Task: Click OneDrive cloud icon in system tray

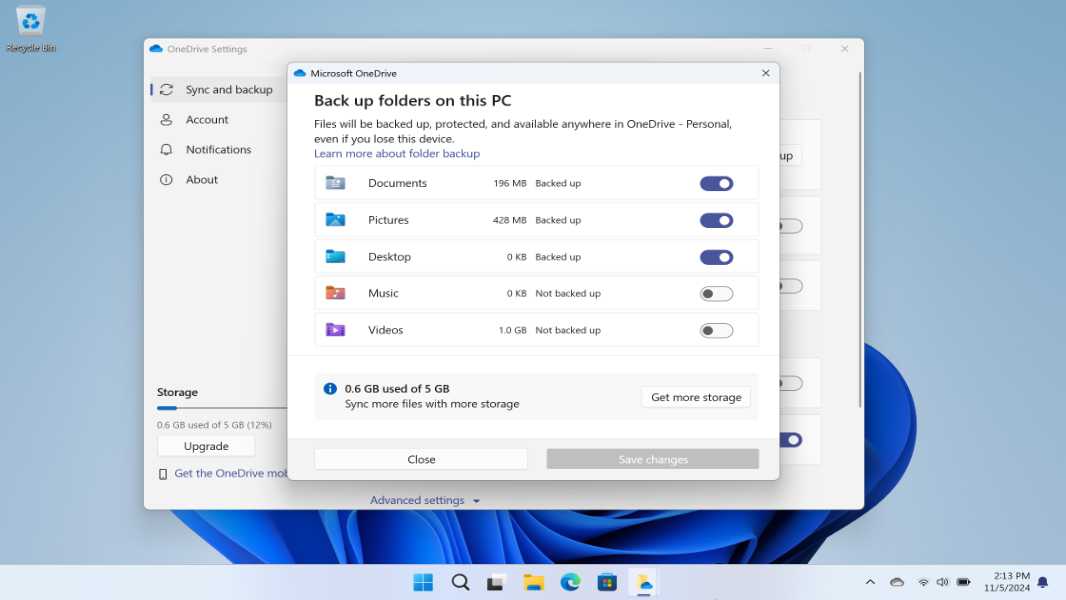Action: pos(897,582)
